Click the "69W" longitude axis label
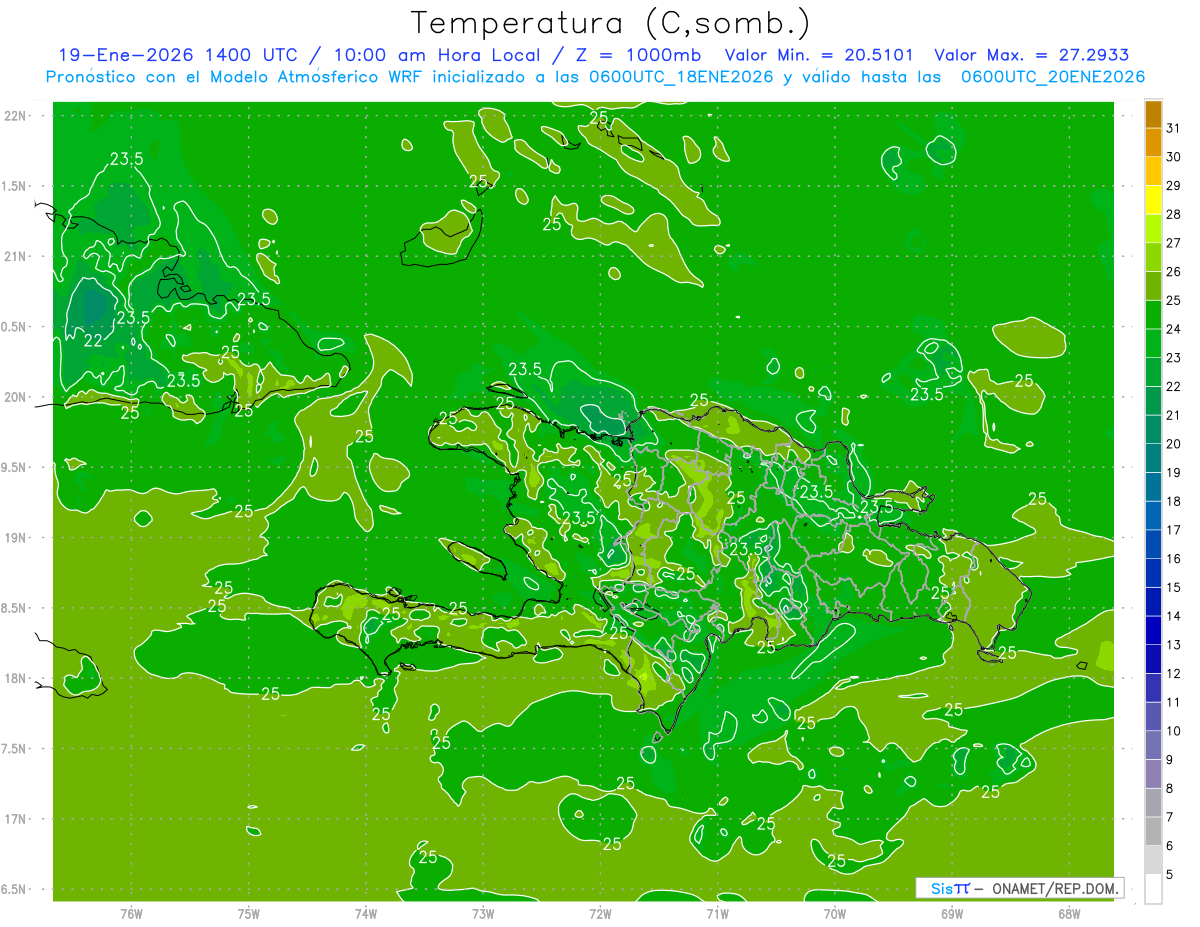1200x927 pixels. 952,913
